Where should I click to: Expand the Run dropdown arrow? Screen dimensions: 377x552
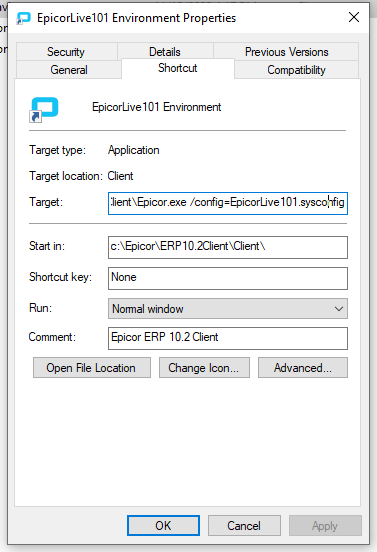(339, 309)
